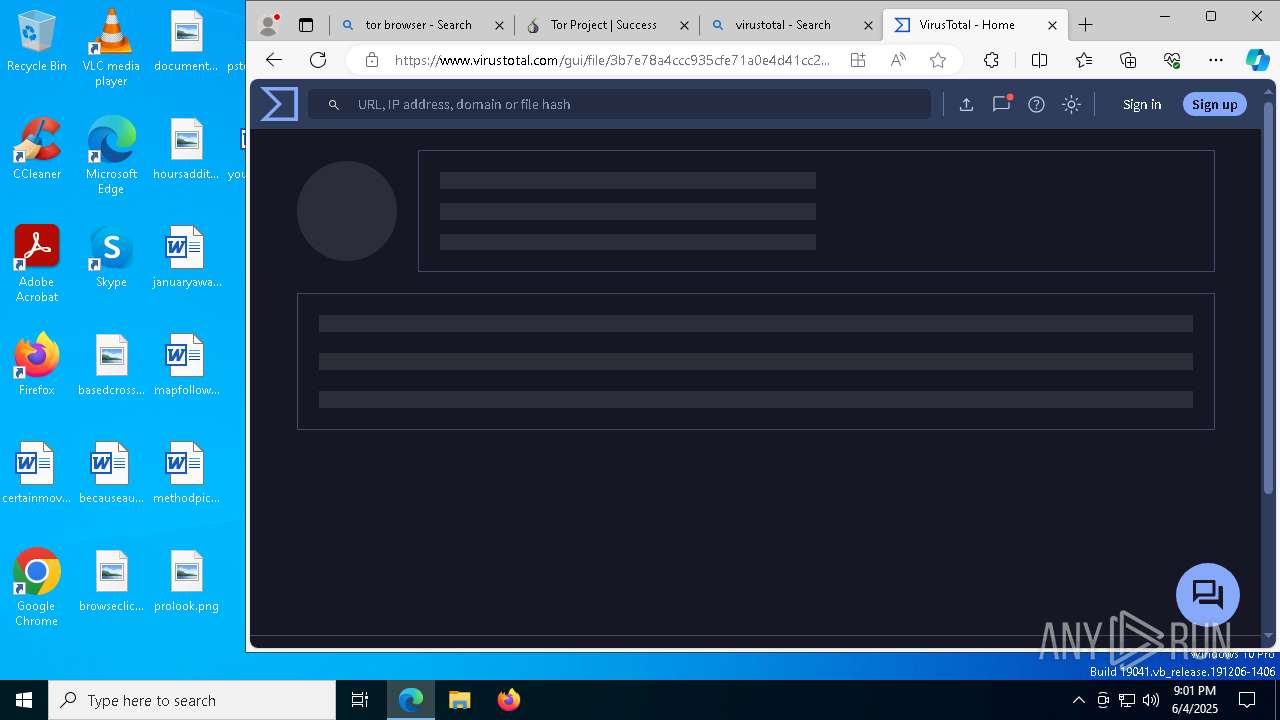Open File Explorer from the taskbar

459,700
